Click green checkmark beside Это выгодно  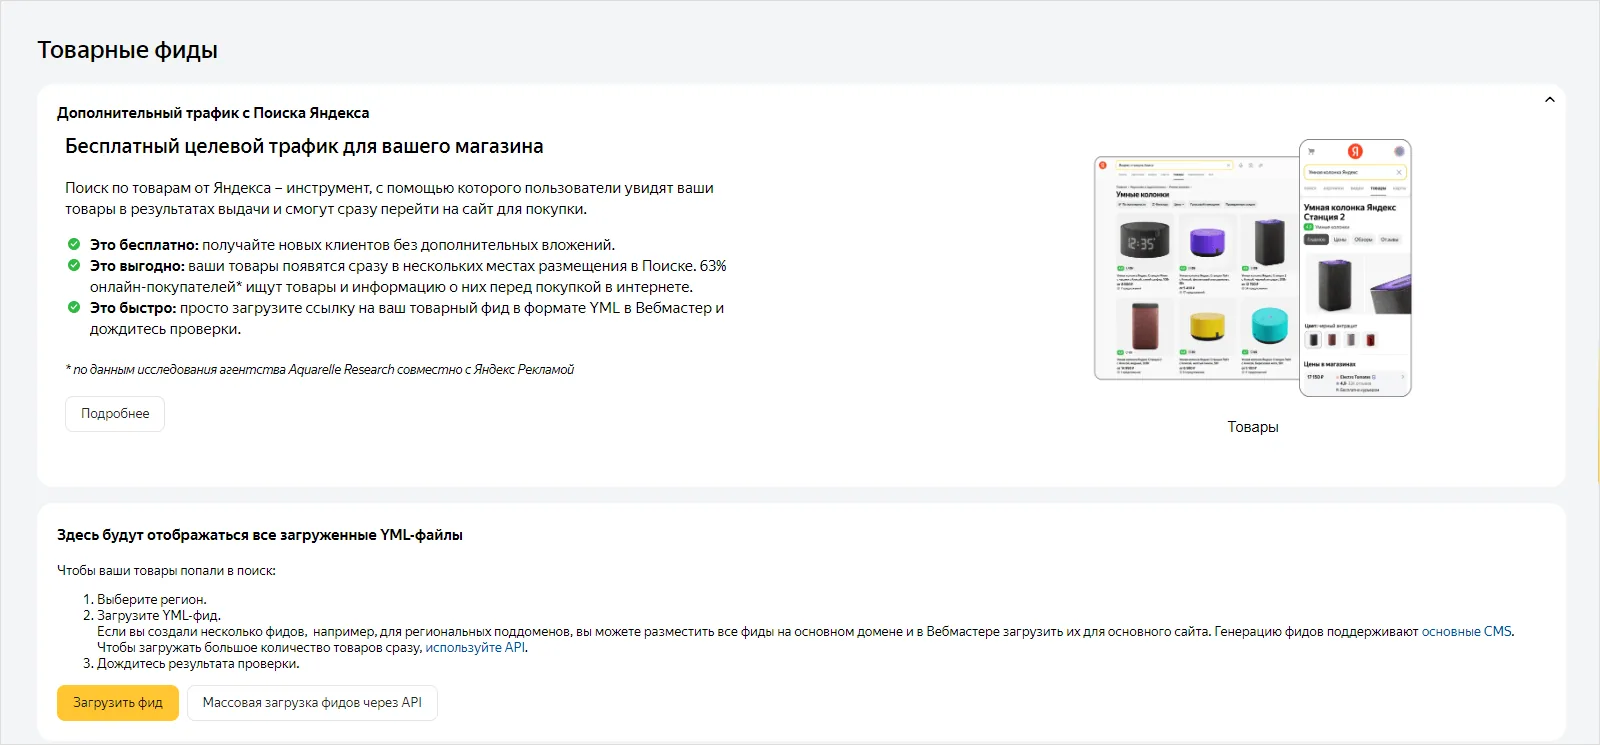pyautogui.click(x=74, y=265)
